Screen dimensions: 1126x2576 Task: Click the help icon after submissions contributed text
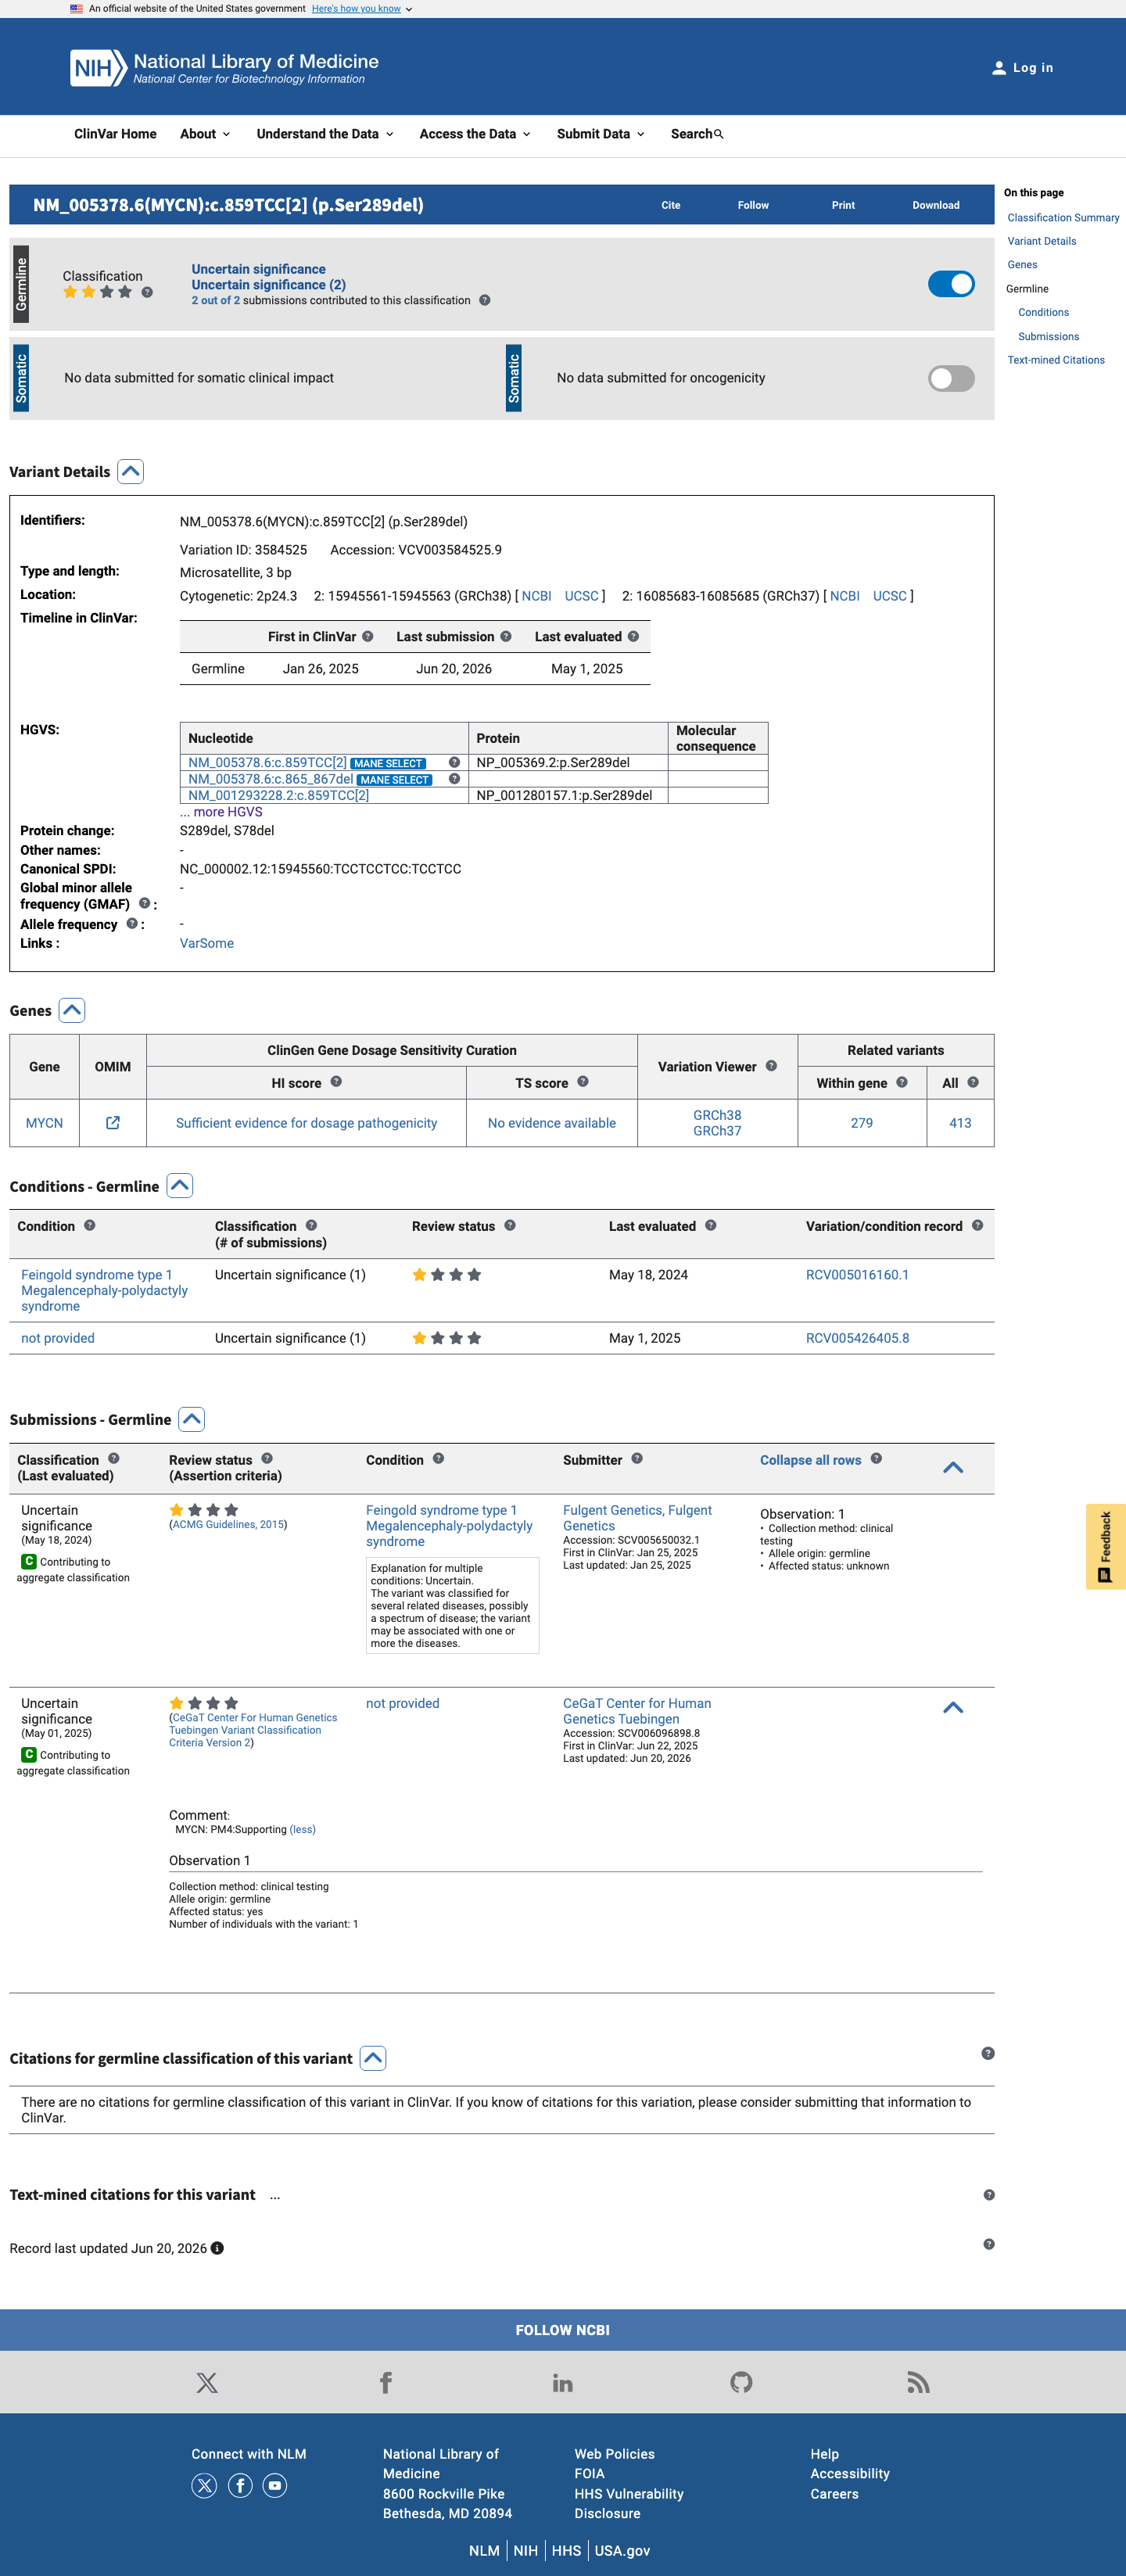484,300
